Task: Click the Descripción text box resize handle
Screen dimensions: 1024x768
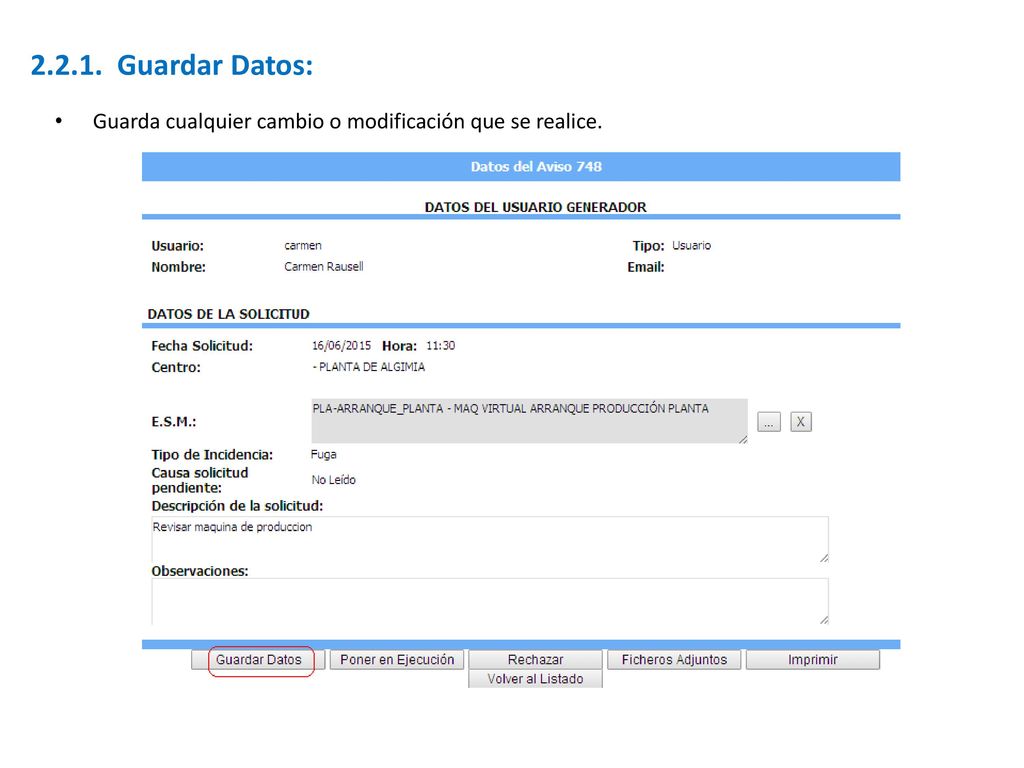Action: (824, 558)
